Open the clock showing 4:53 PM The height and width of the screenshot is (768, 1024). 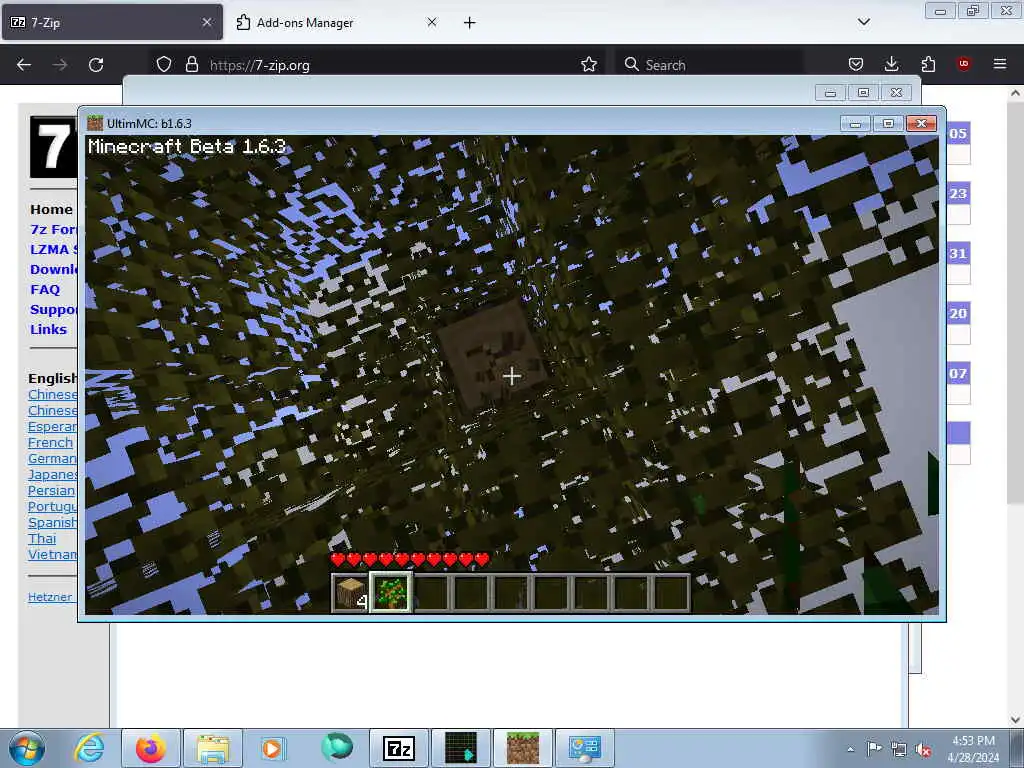click(973, 749)
